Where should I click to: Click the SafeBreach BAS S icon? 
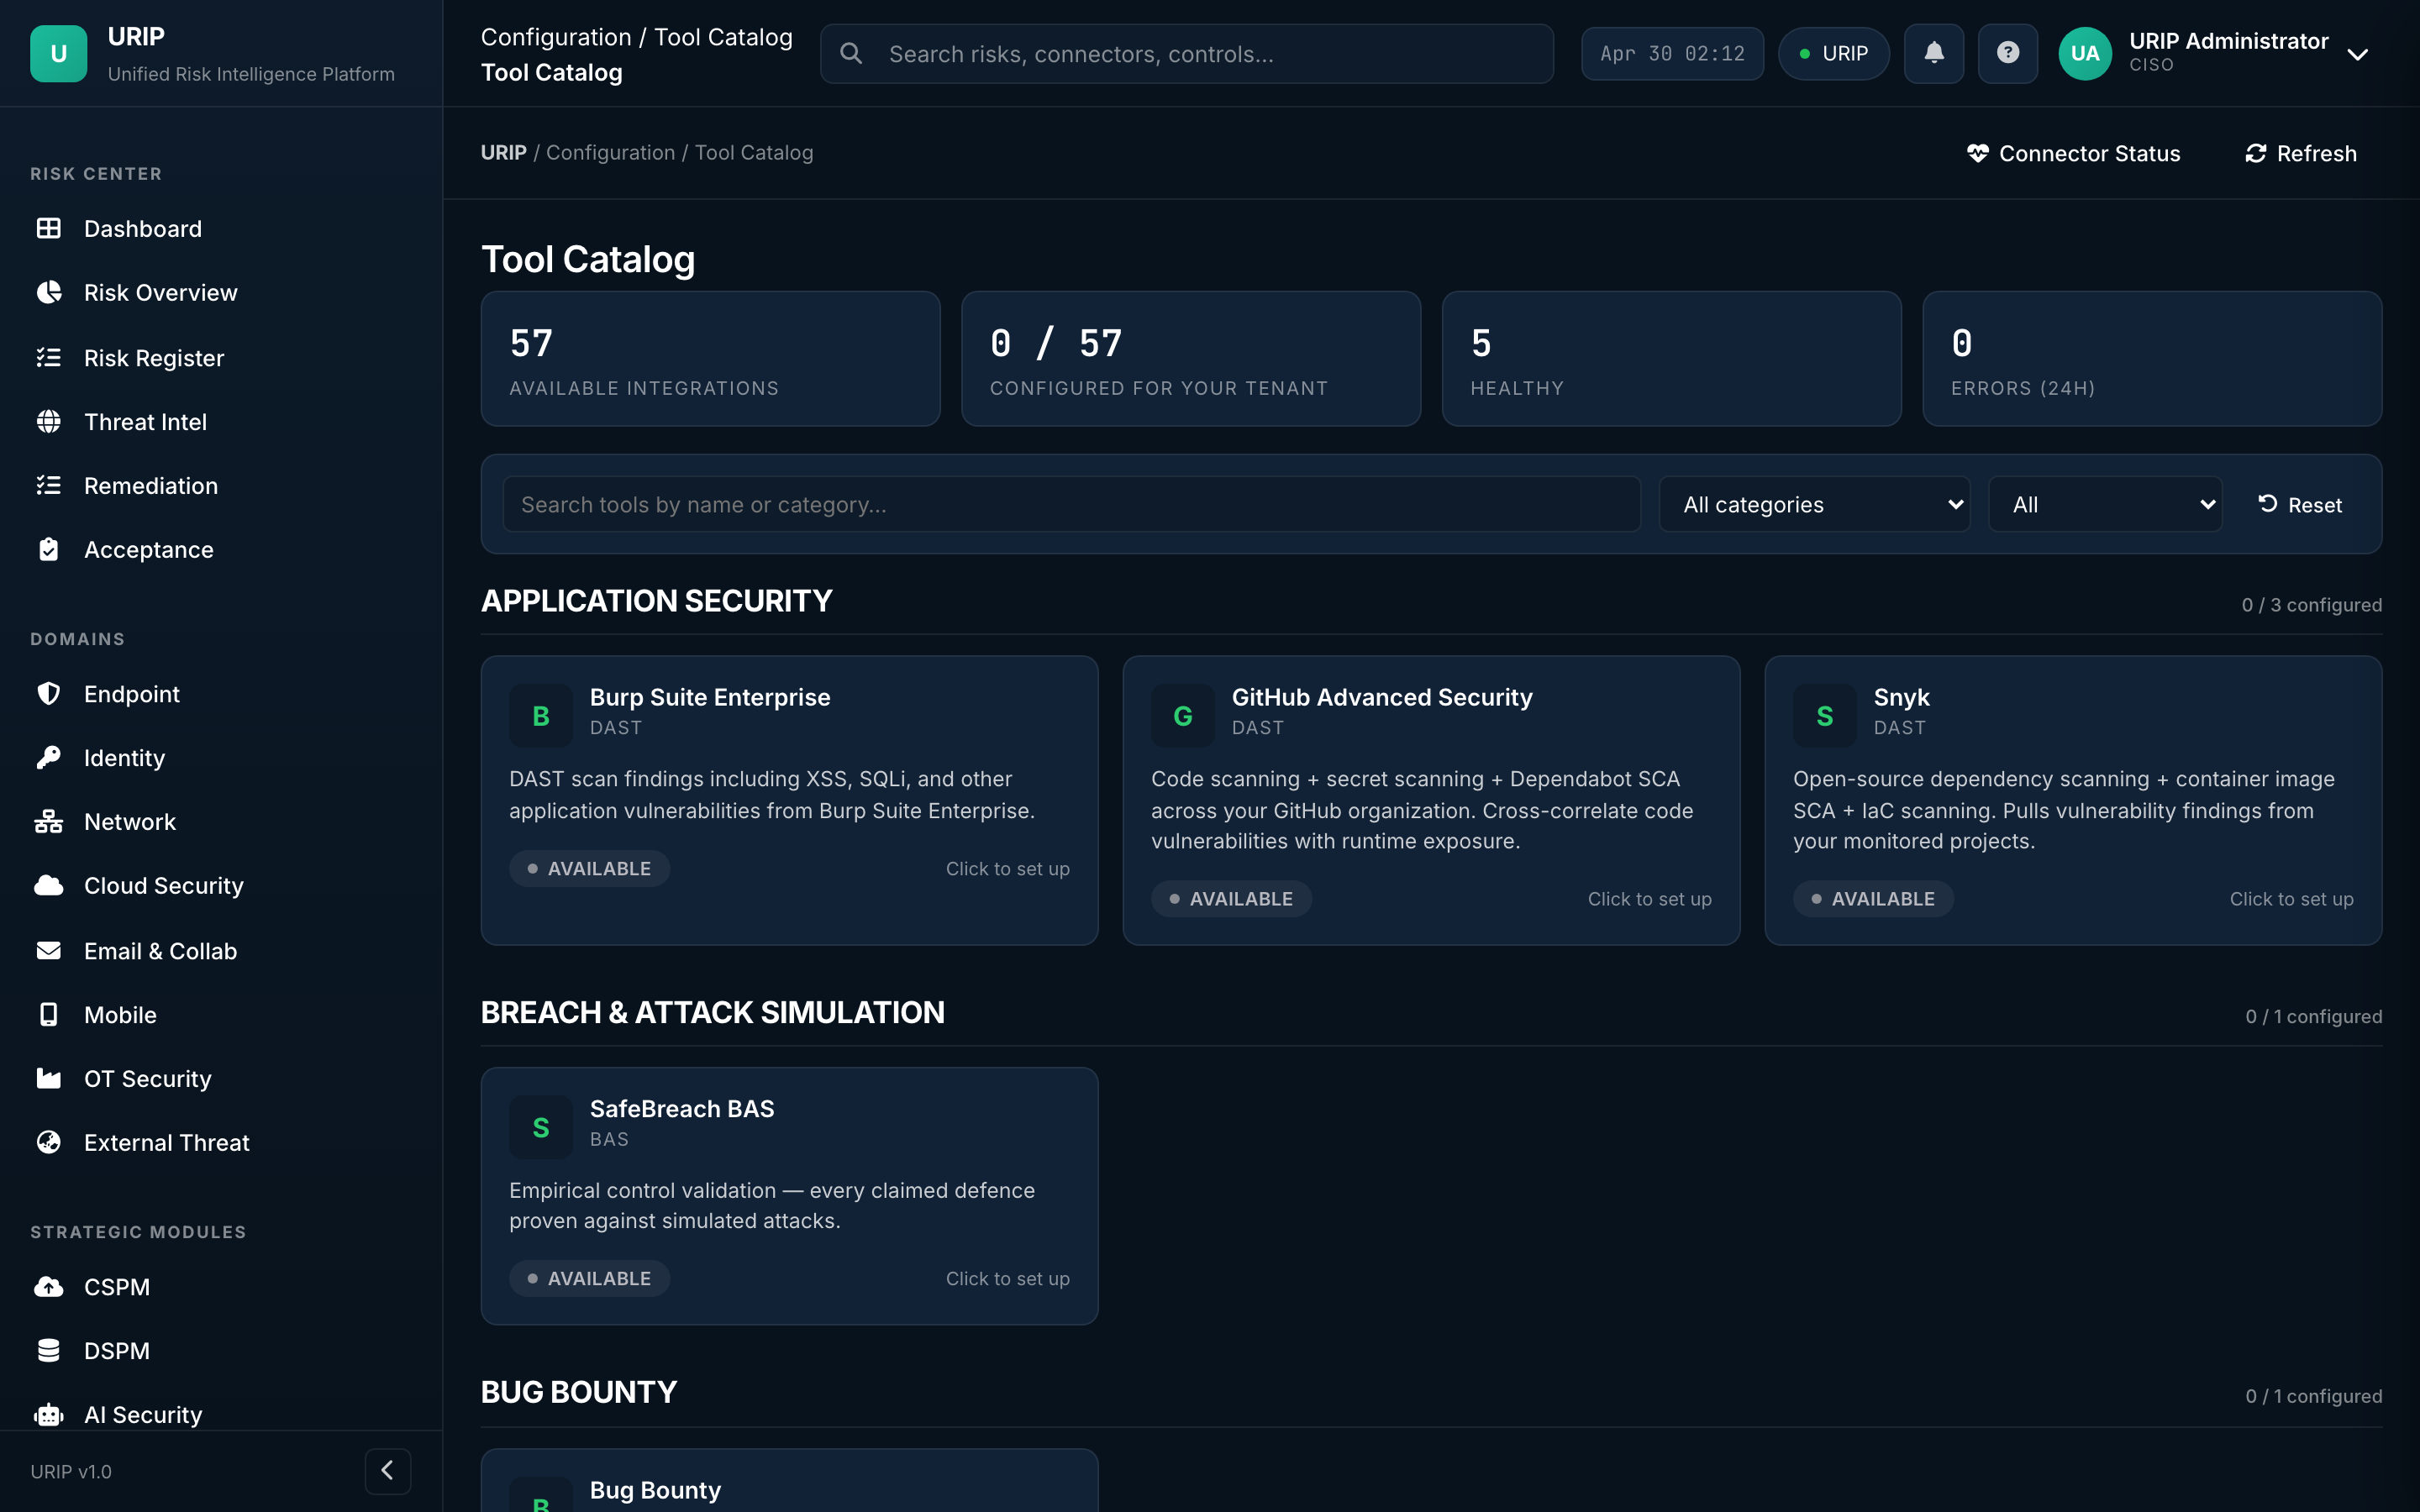541,1127
